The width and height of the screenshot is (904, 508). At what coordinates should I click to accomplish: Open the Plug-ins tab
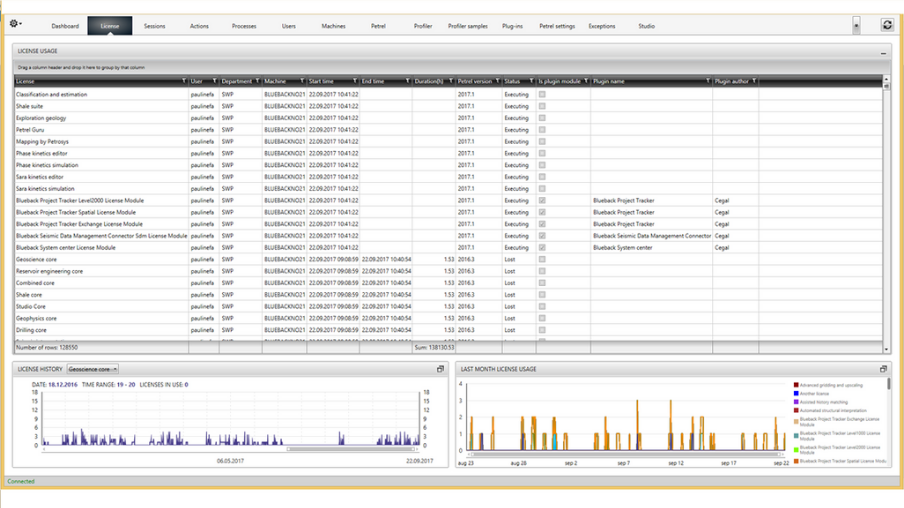513,26
